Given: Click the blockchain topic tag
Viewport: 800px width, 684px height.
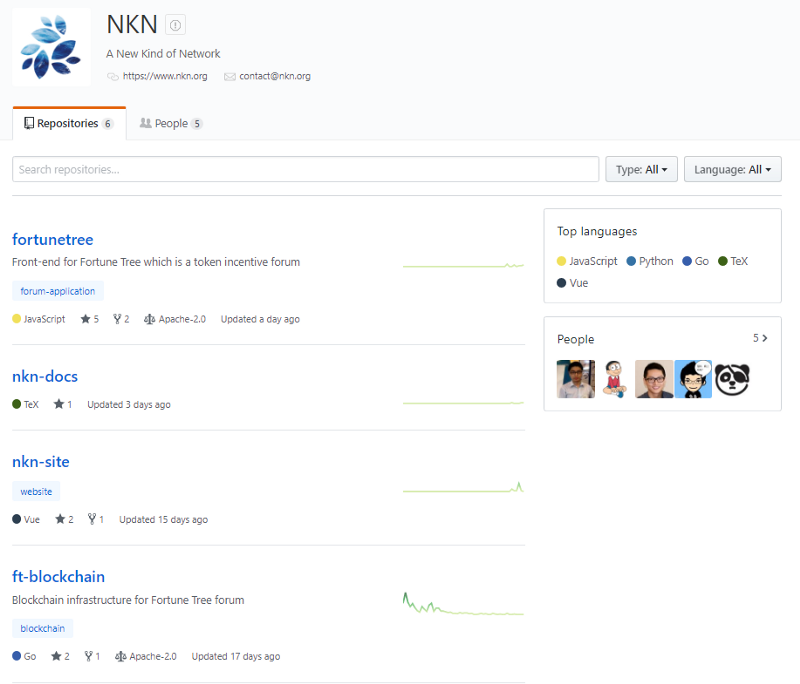Looking at the screenshot, I should pyautogui.click(x=42, y=628).
